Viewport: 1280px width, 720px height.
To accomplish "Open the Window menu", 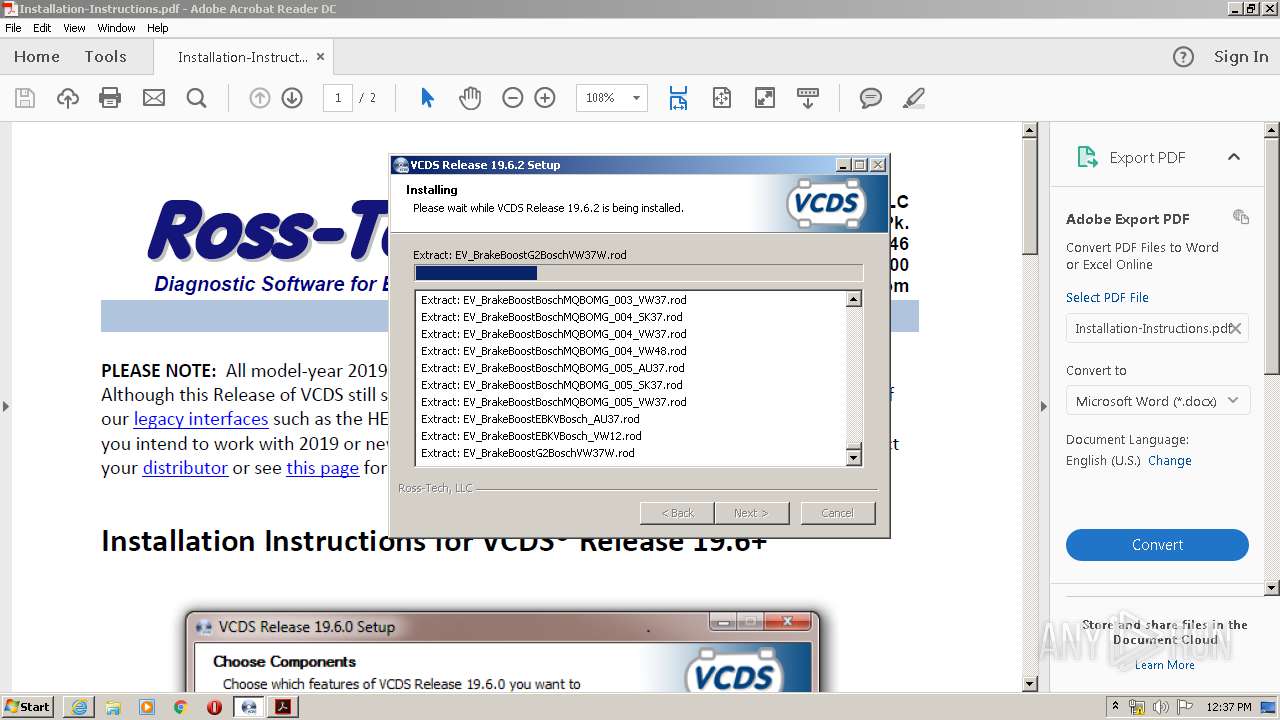I will pos(117,28).
